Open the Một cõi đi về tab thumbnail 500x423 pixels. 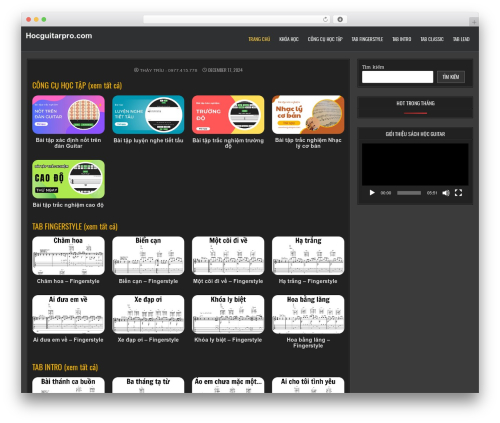tap(228, 256)
